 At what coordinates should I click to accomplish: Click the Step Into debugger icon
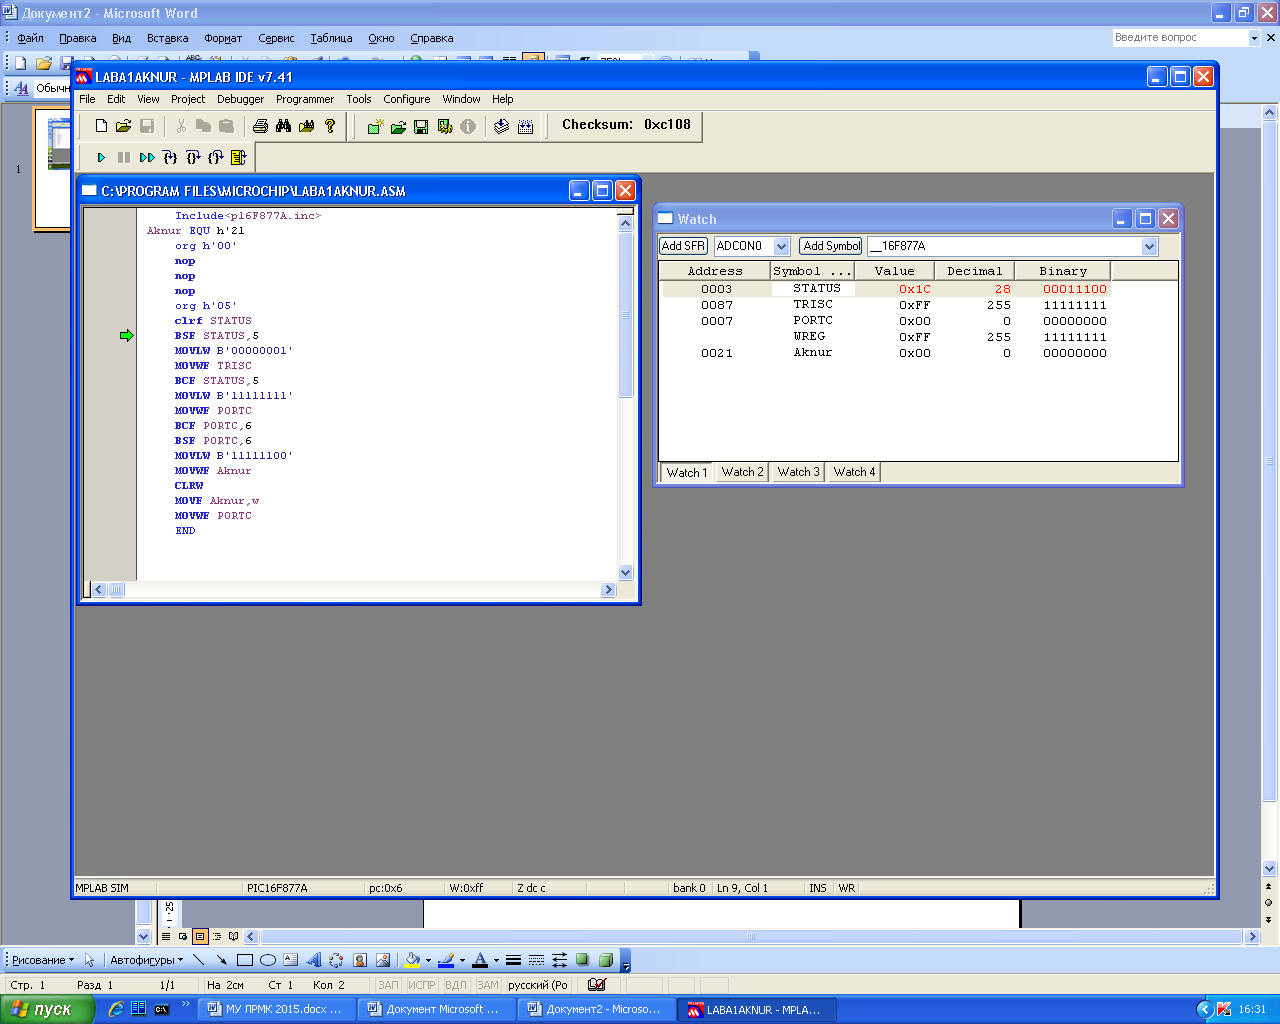[x=170, y=157]
